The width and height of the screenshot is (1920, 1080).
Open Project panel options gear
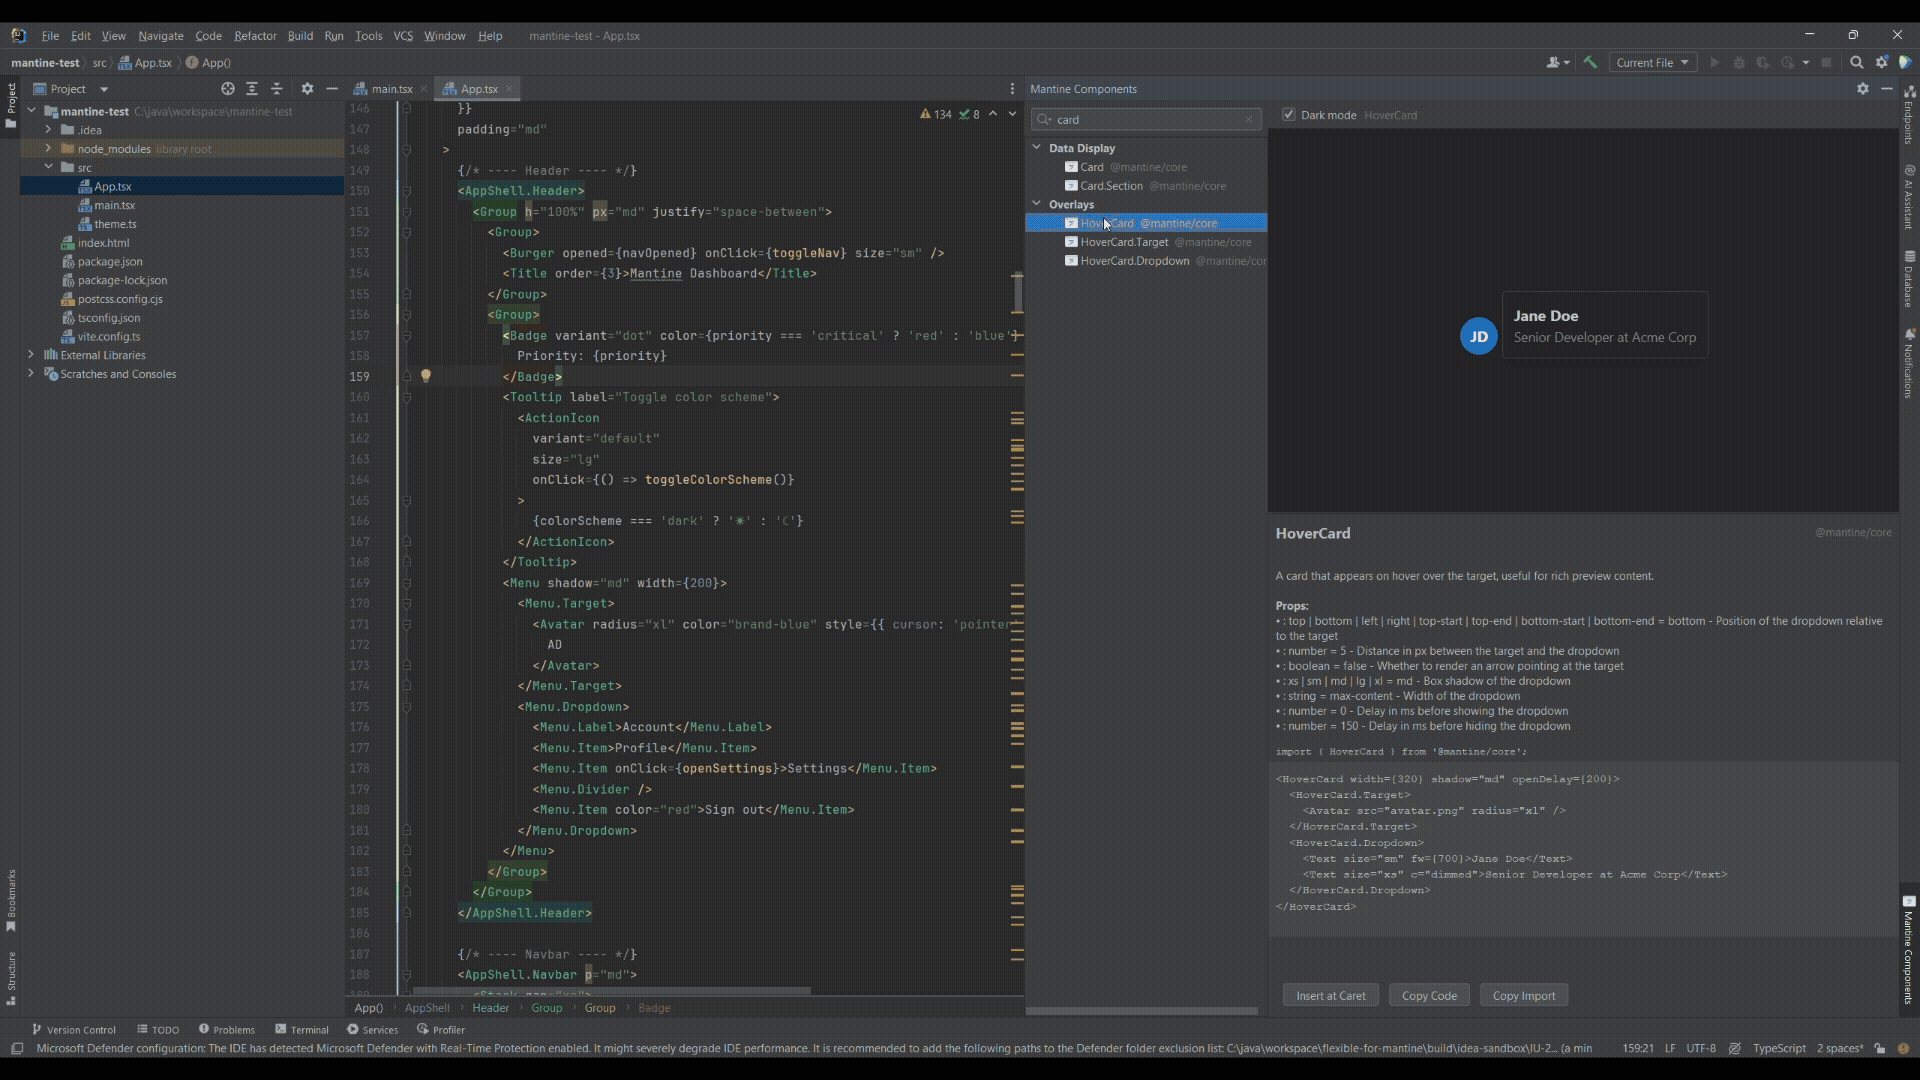click(307, 89)
